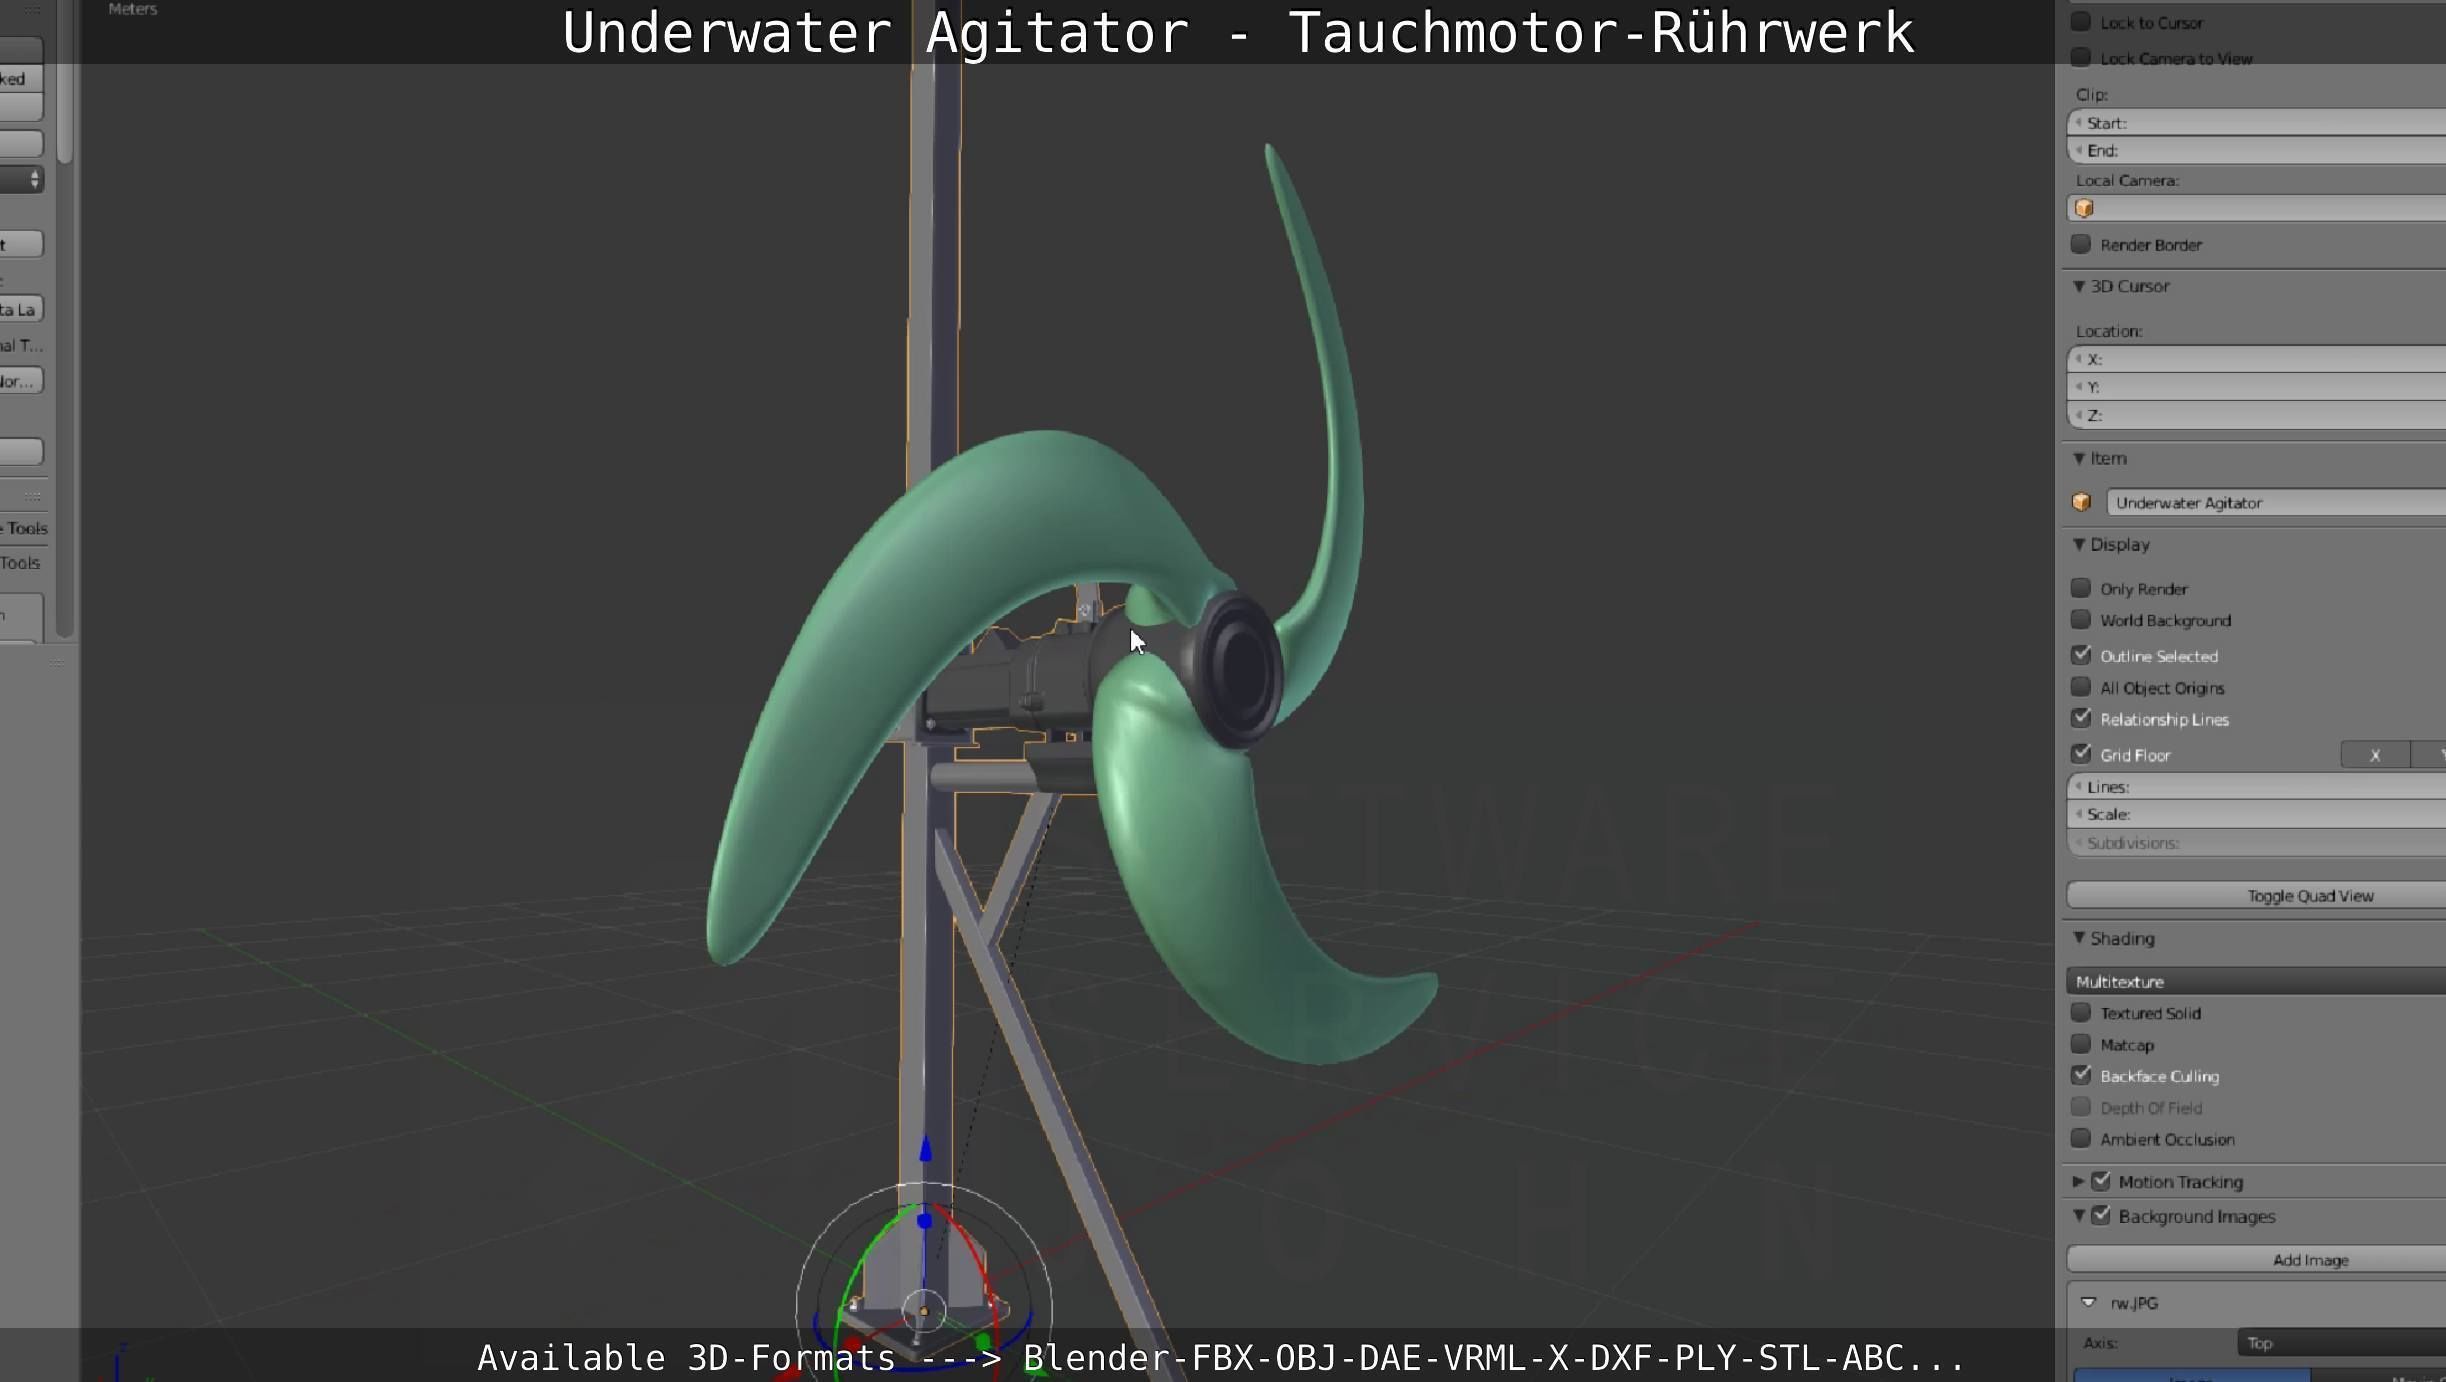Screen dimensions: 2446x1382
Task: Click the Add Image button
Action: pos(2256,1260)
